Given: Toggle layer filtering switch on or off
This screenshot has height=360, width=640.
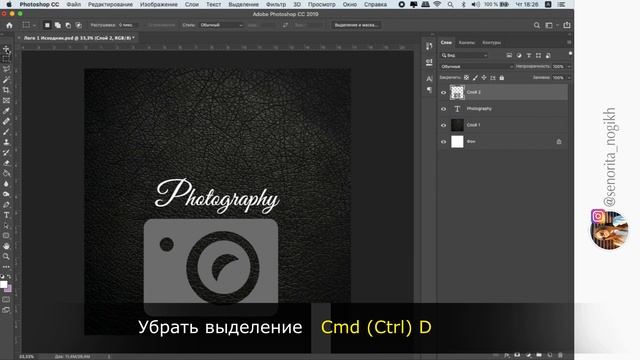Looking at the screenshot, I should 570,53.
